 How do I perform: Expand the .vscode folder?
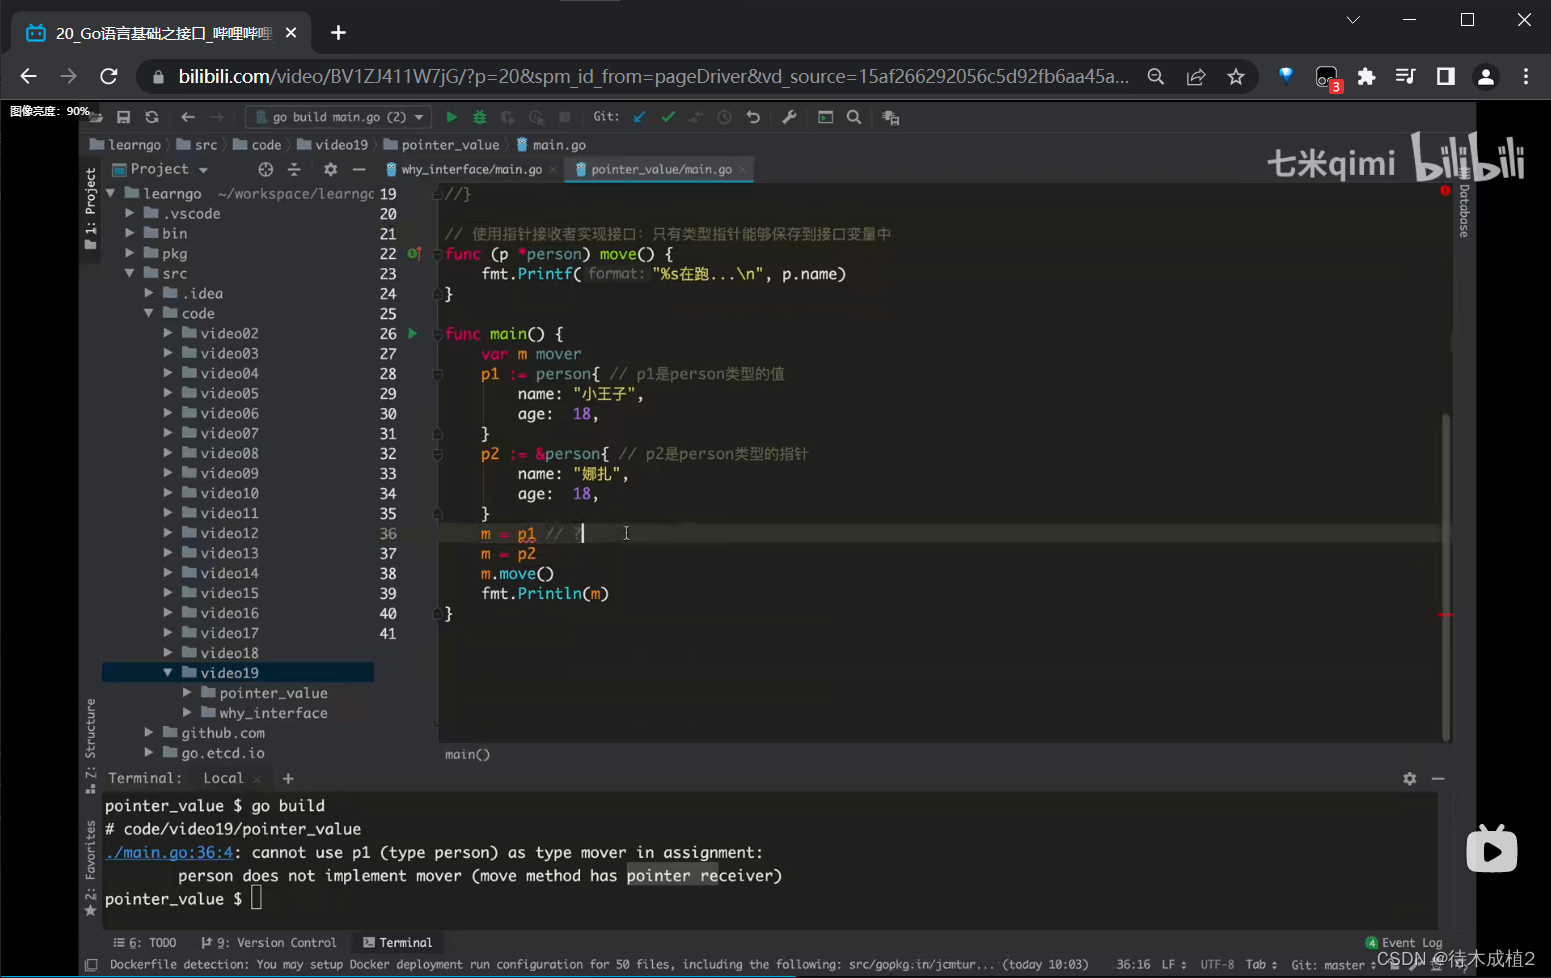(x=130, y=213)
